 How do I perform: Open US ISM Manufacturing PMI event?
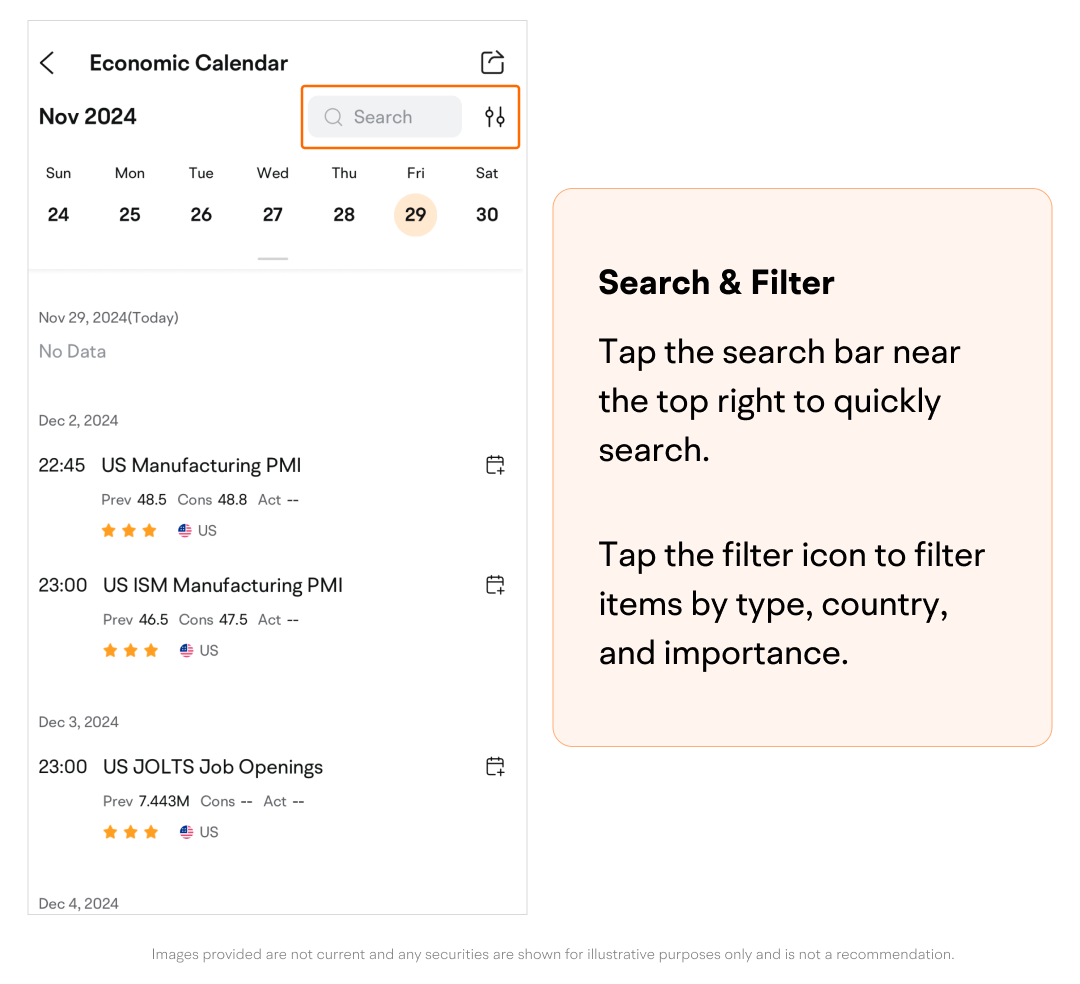[x=223, y=585]
